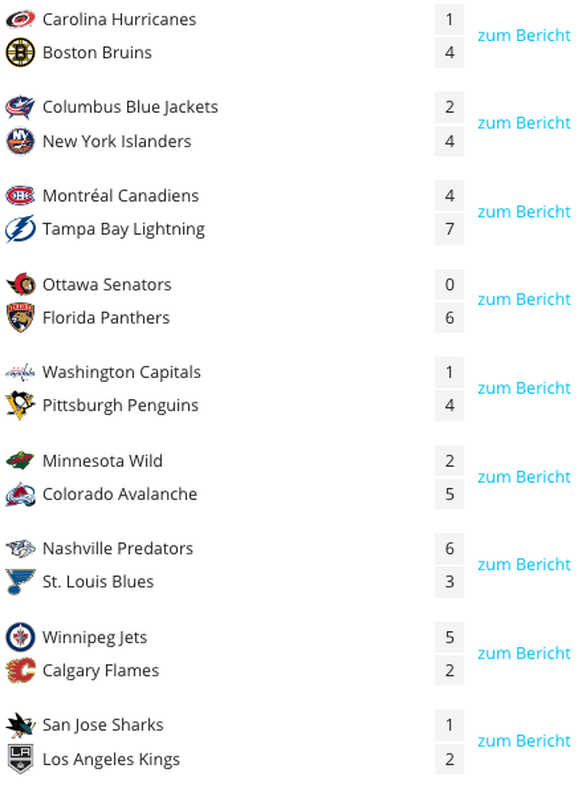
Task: Click the Minnesota Wild team name
Action: tap(103, 461)
